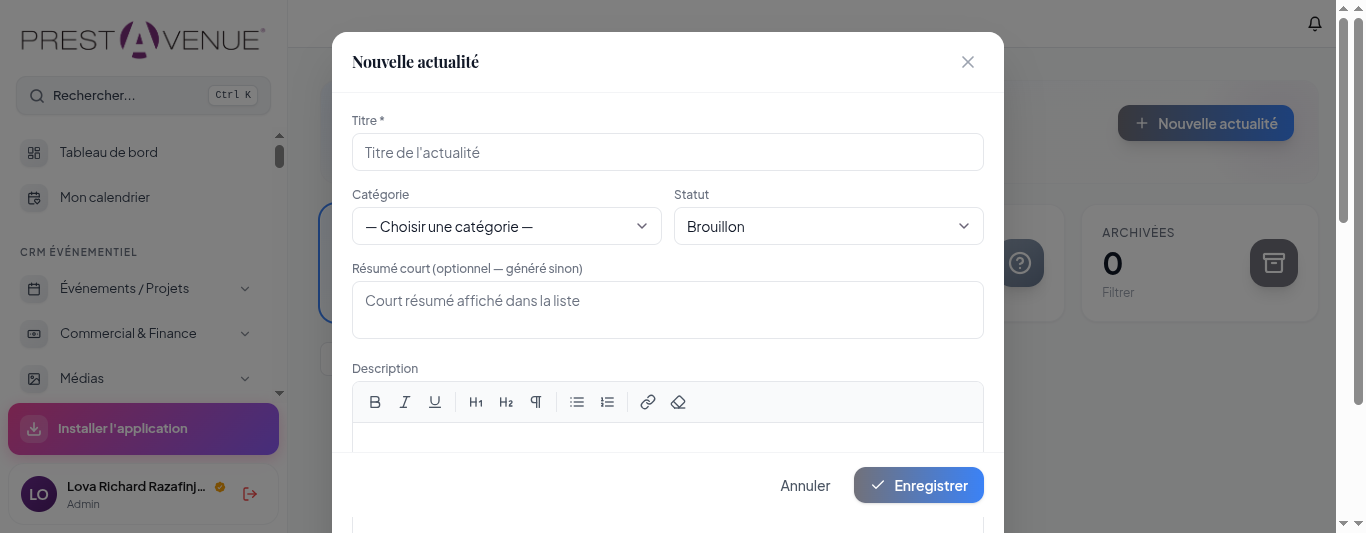The image size is (1366, 533).
Task: Insert a hyperlink in description
Action: pyautogui.click(x=648, y=402)
